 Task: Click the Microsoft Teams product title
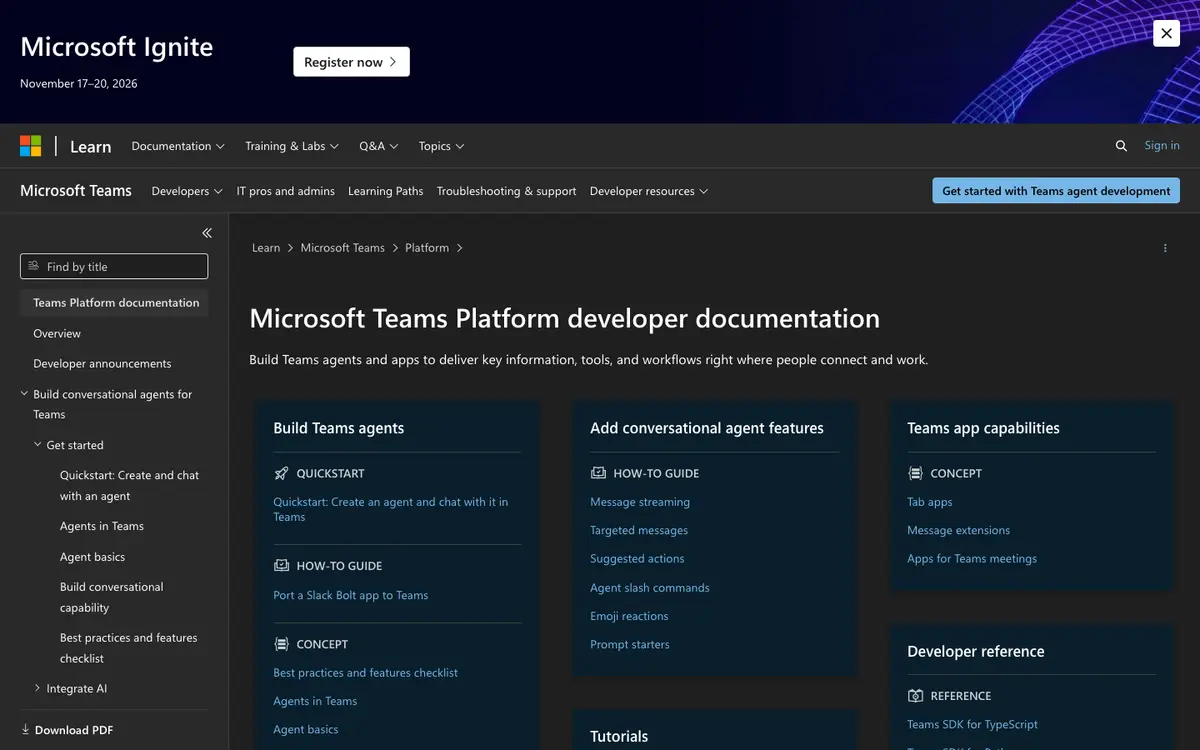point(76,191)
